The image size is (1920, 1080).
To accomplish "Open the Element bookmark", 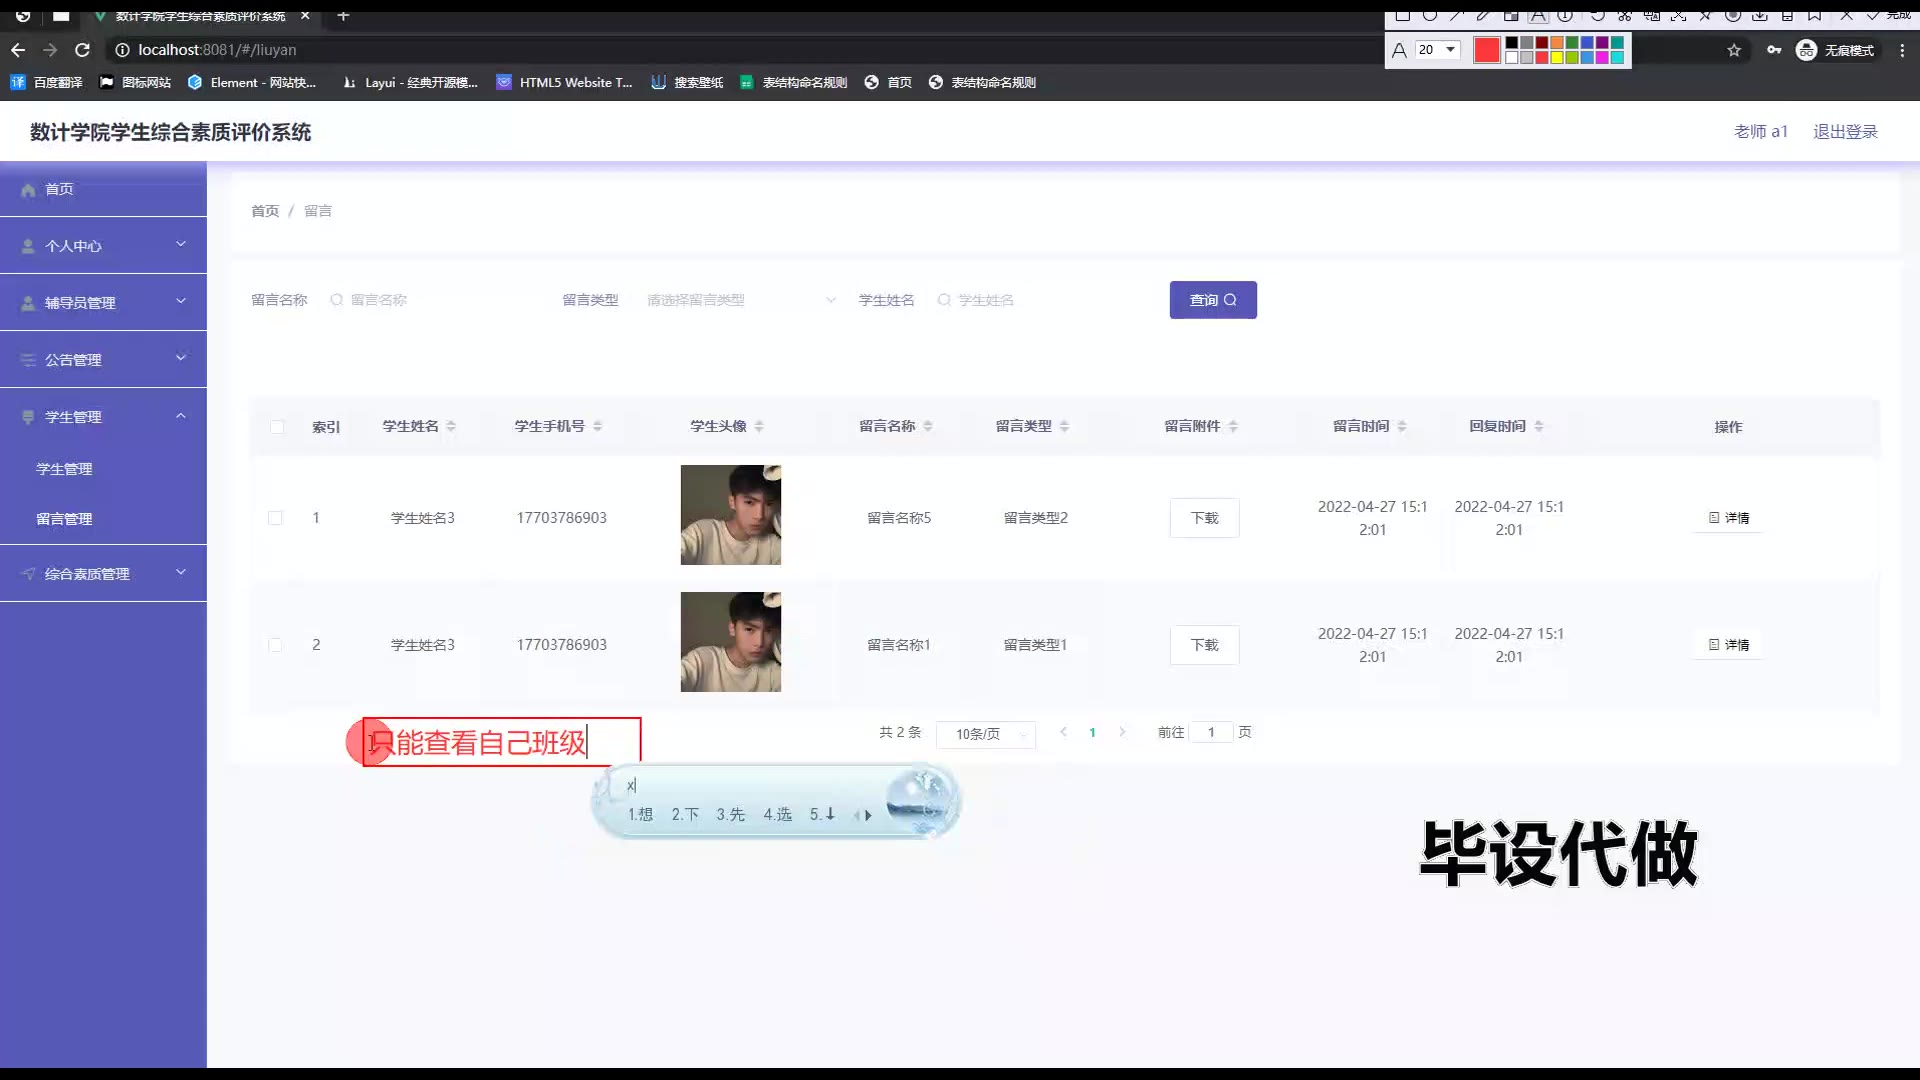I will pyautogui.click(x=252, y=82).
